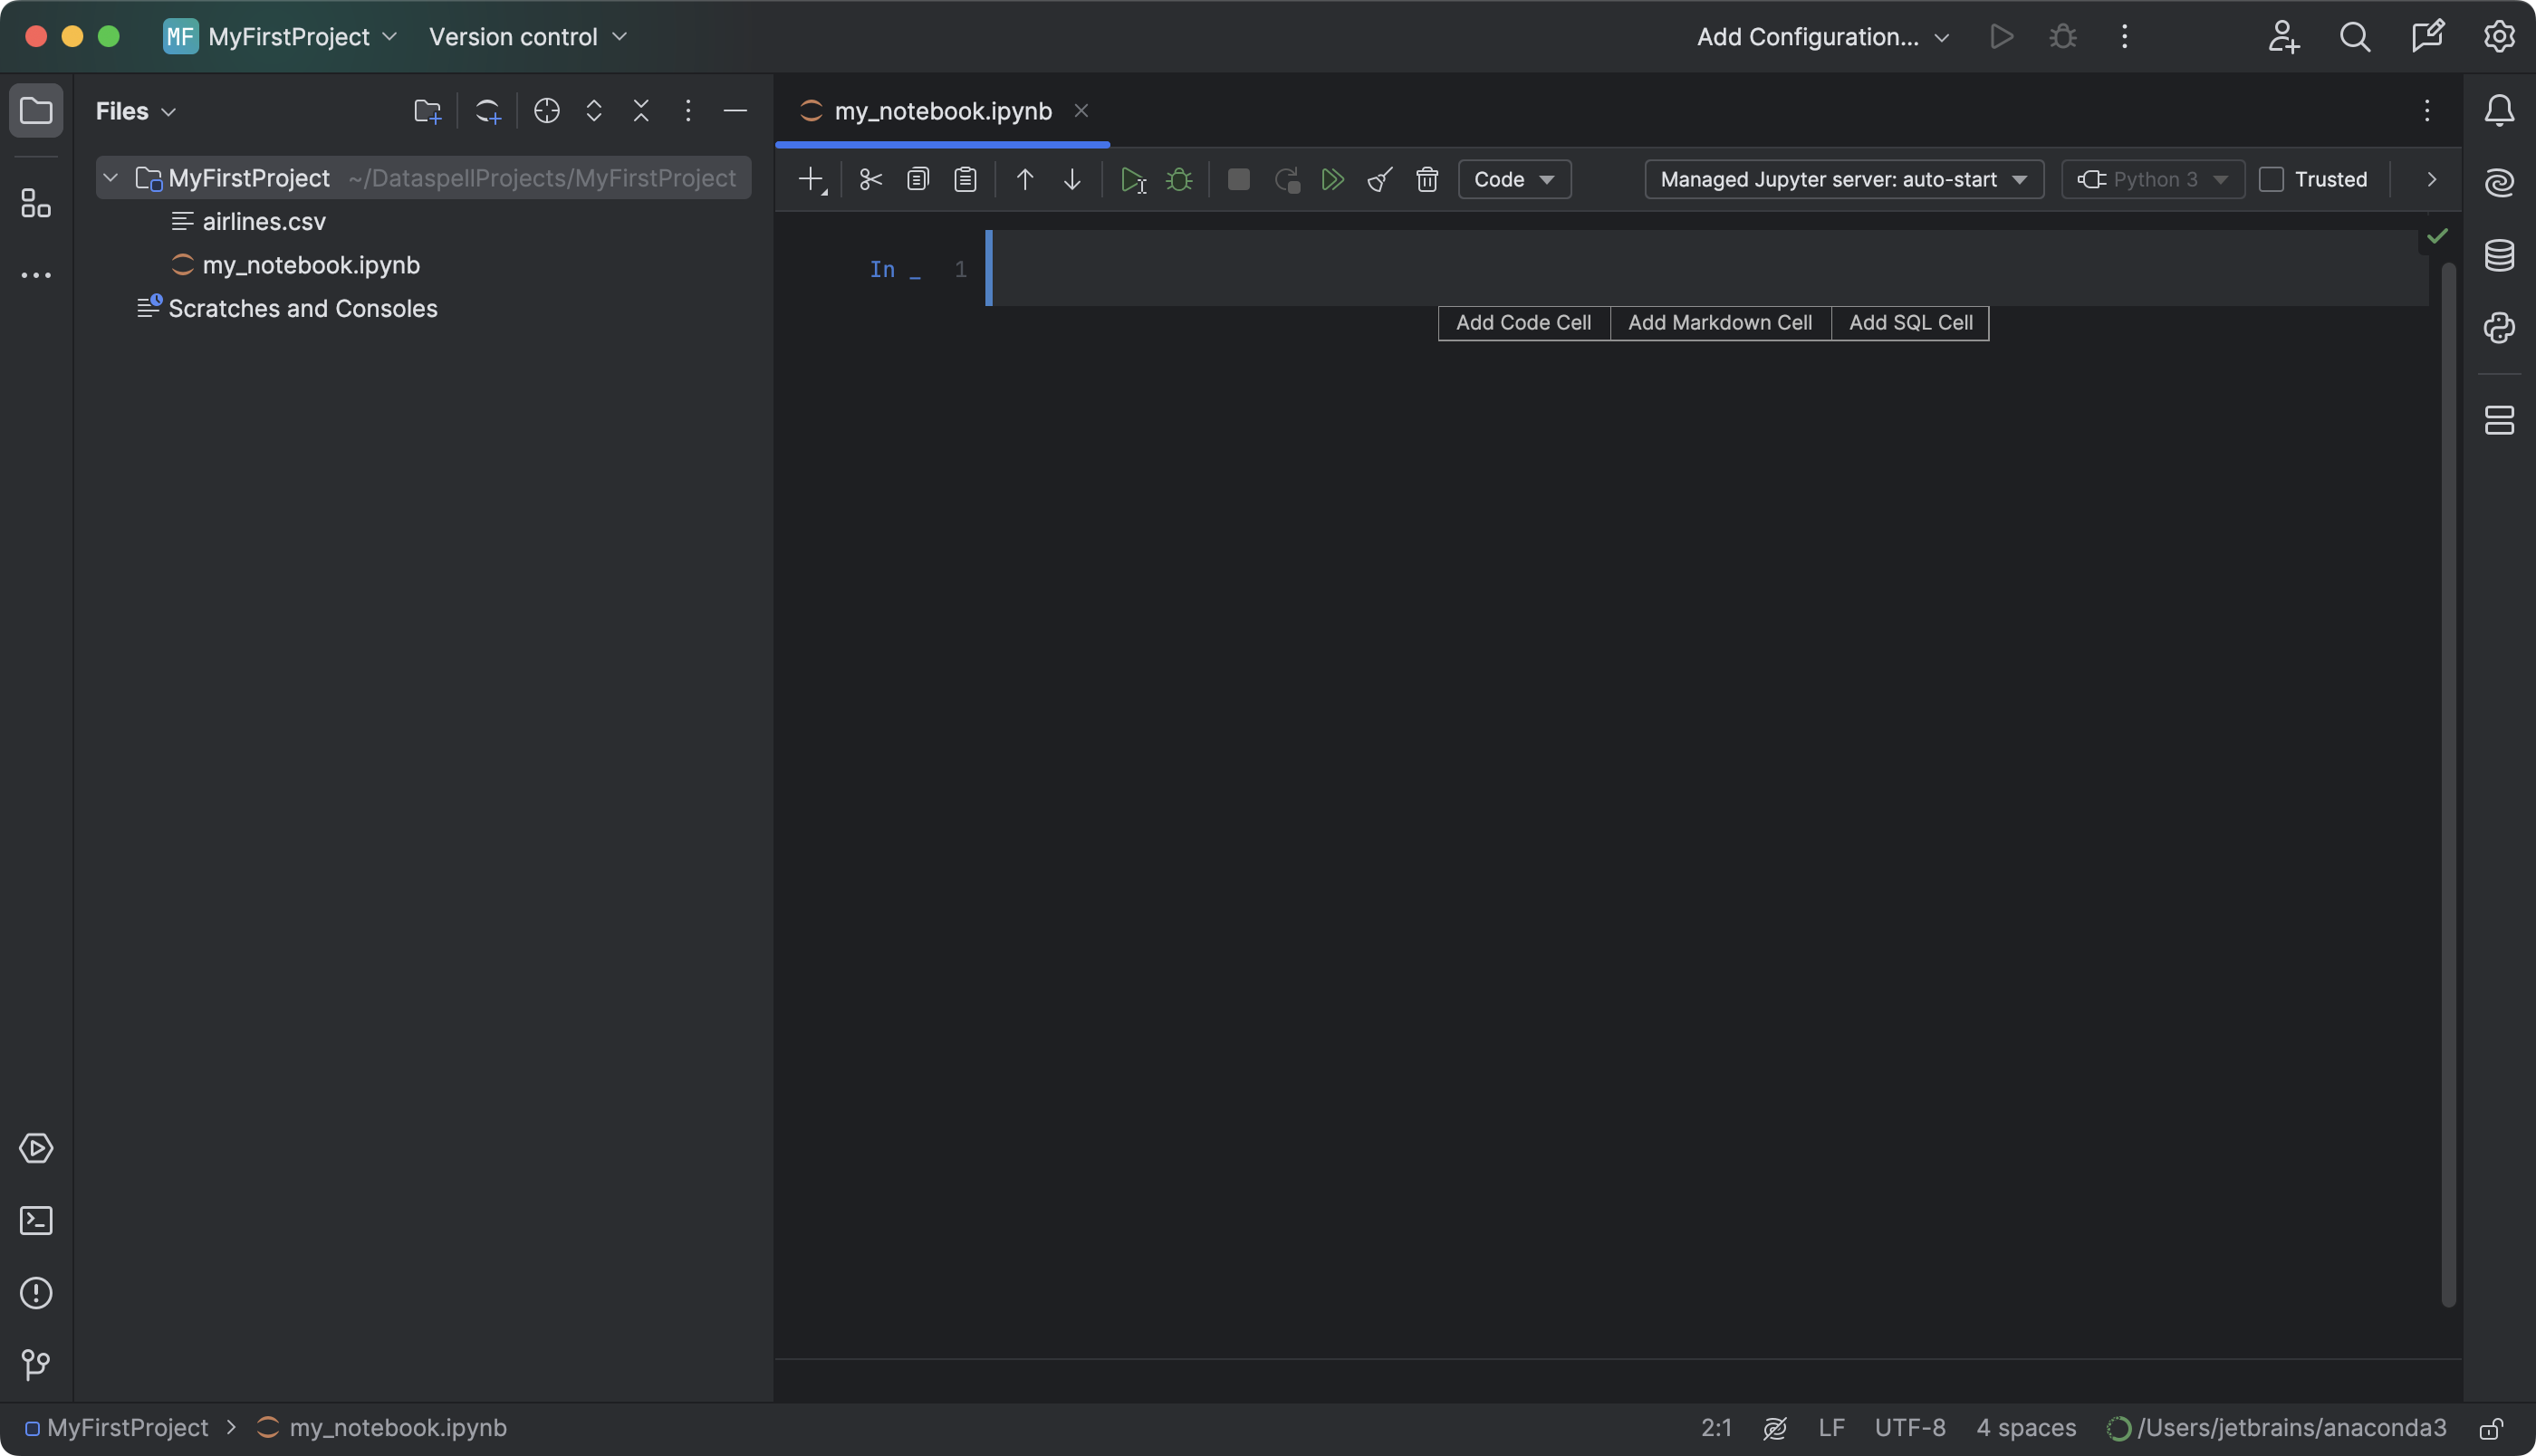
Task: Debug the current cell
Action: tap(1180, 179)
